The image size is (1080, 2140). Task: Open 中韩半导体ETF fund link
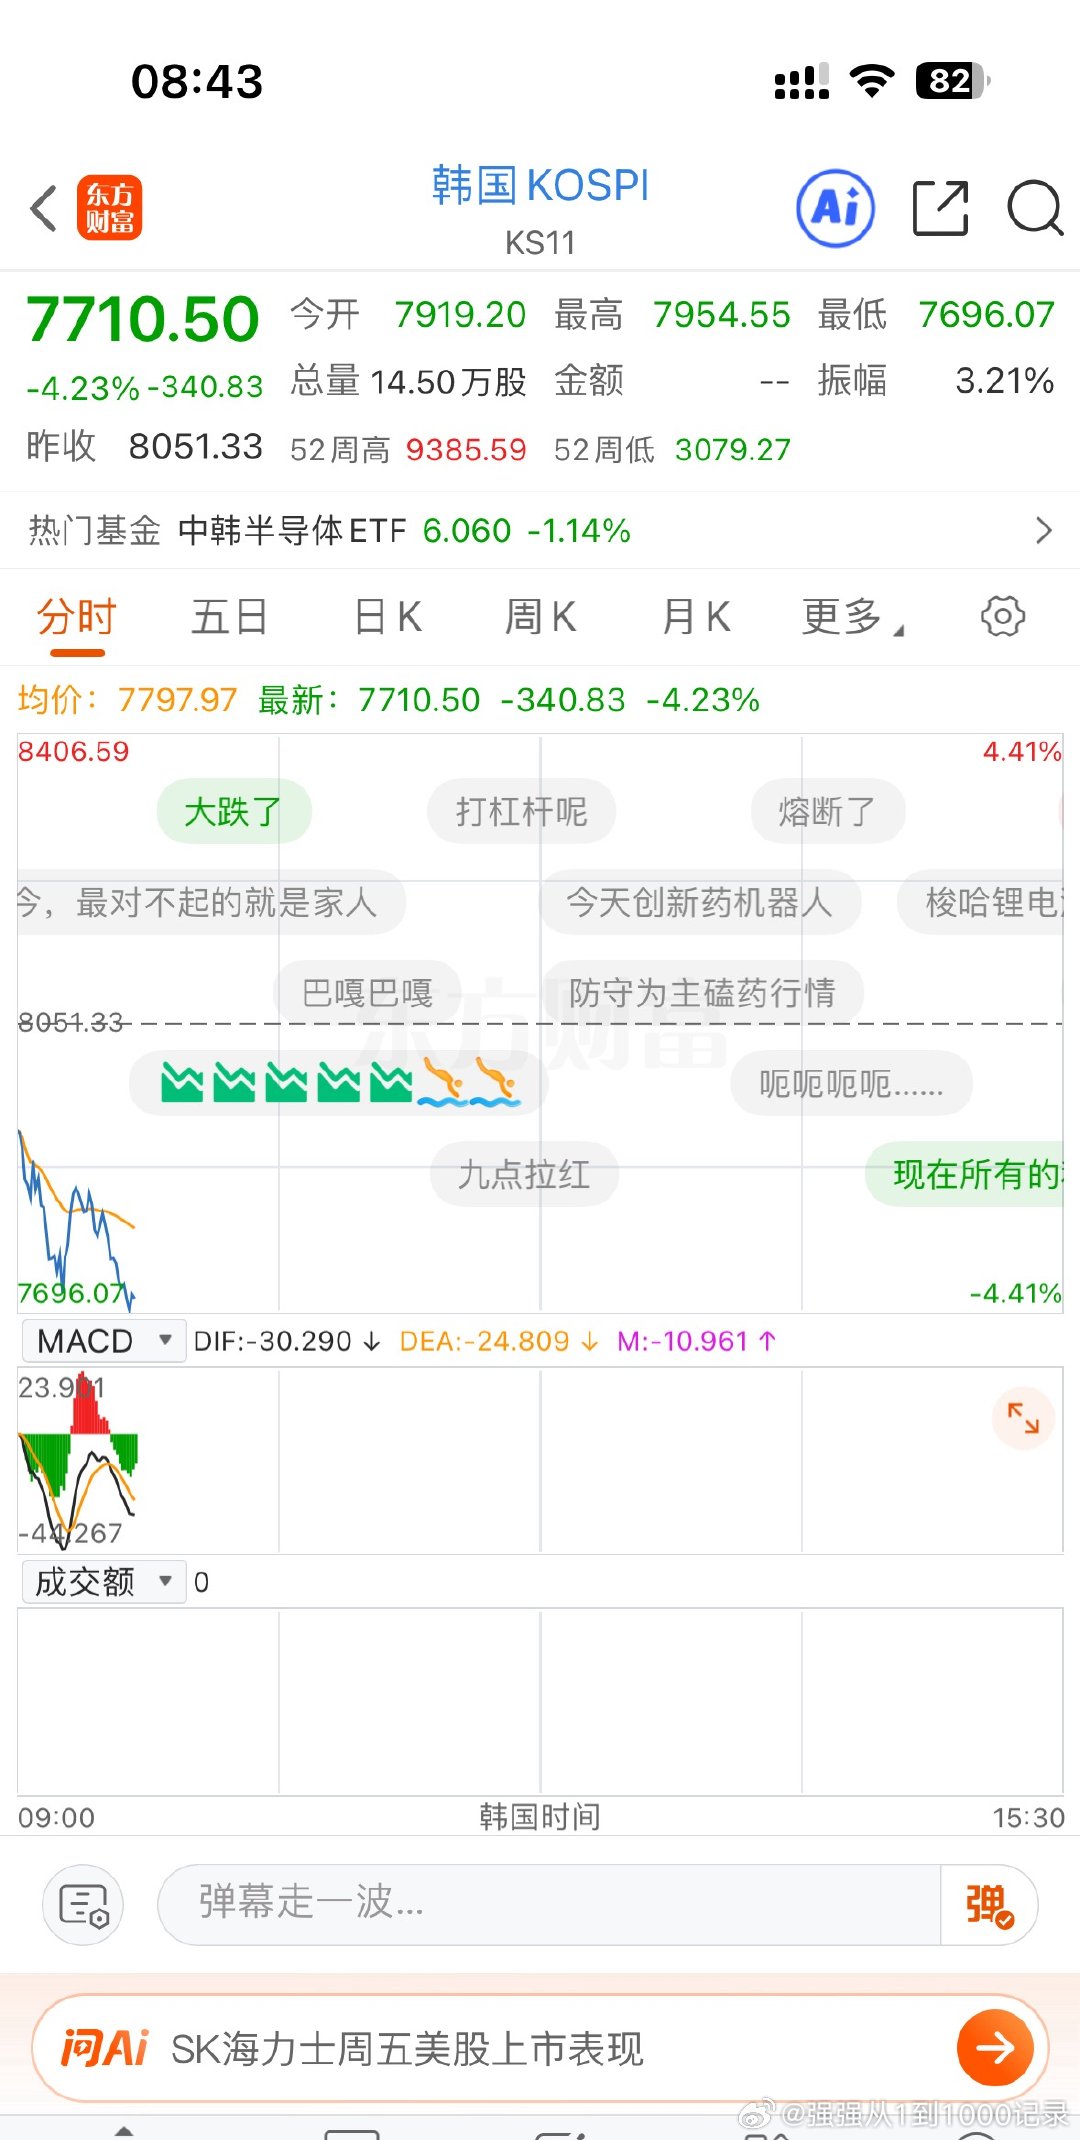coord(292,530)
